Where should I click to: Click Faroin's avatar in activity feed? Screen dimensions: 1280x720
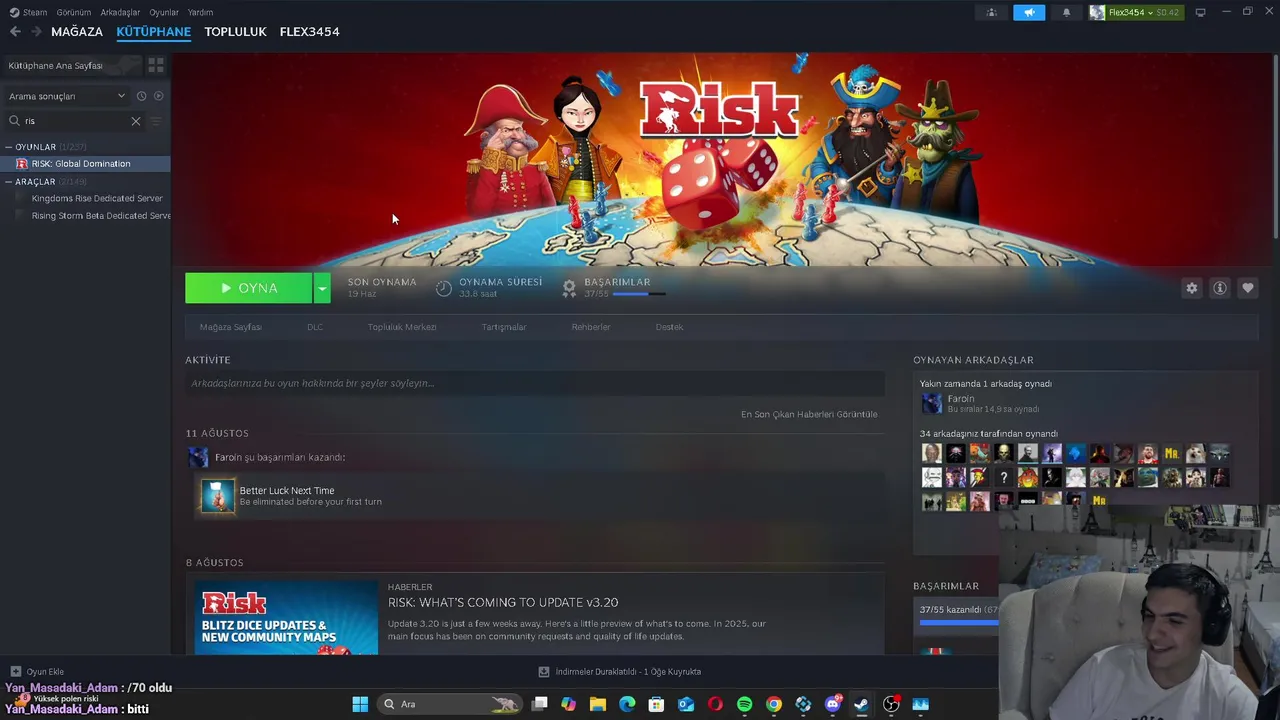[198, 457]
